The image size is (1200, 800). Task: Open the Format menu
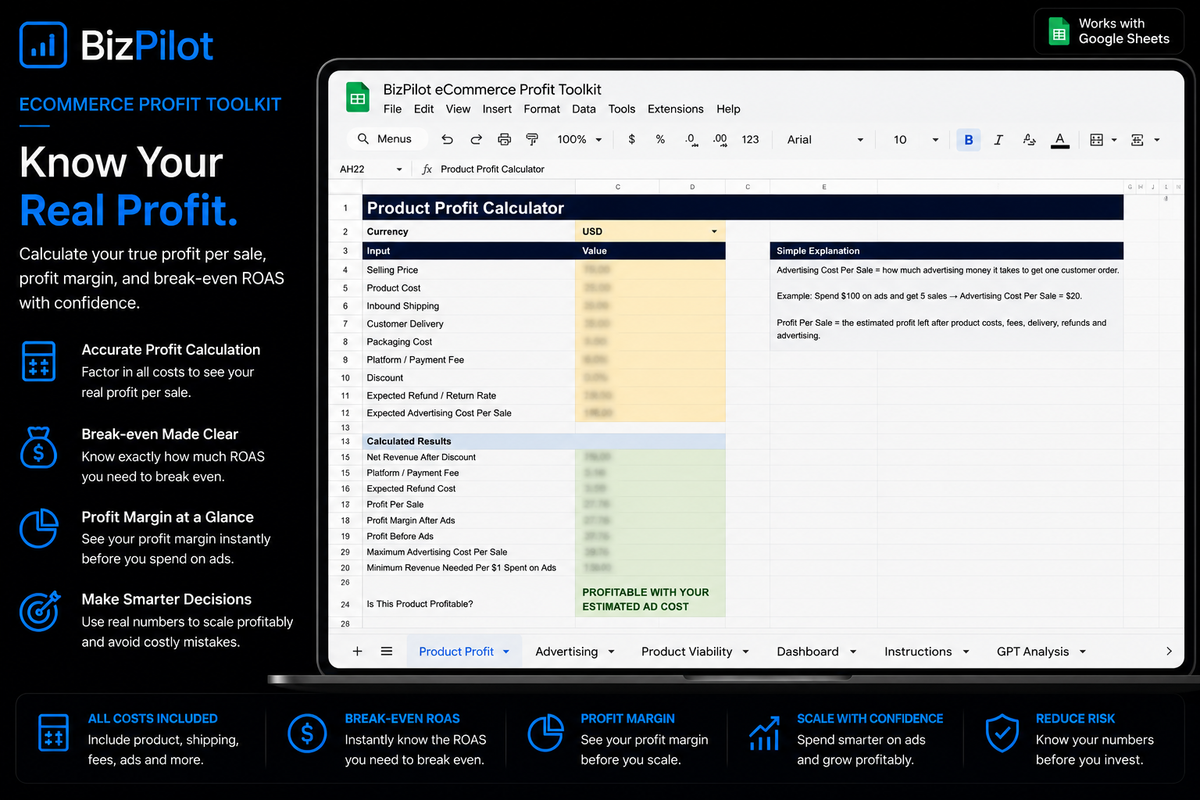click(542, 109)
